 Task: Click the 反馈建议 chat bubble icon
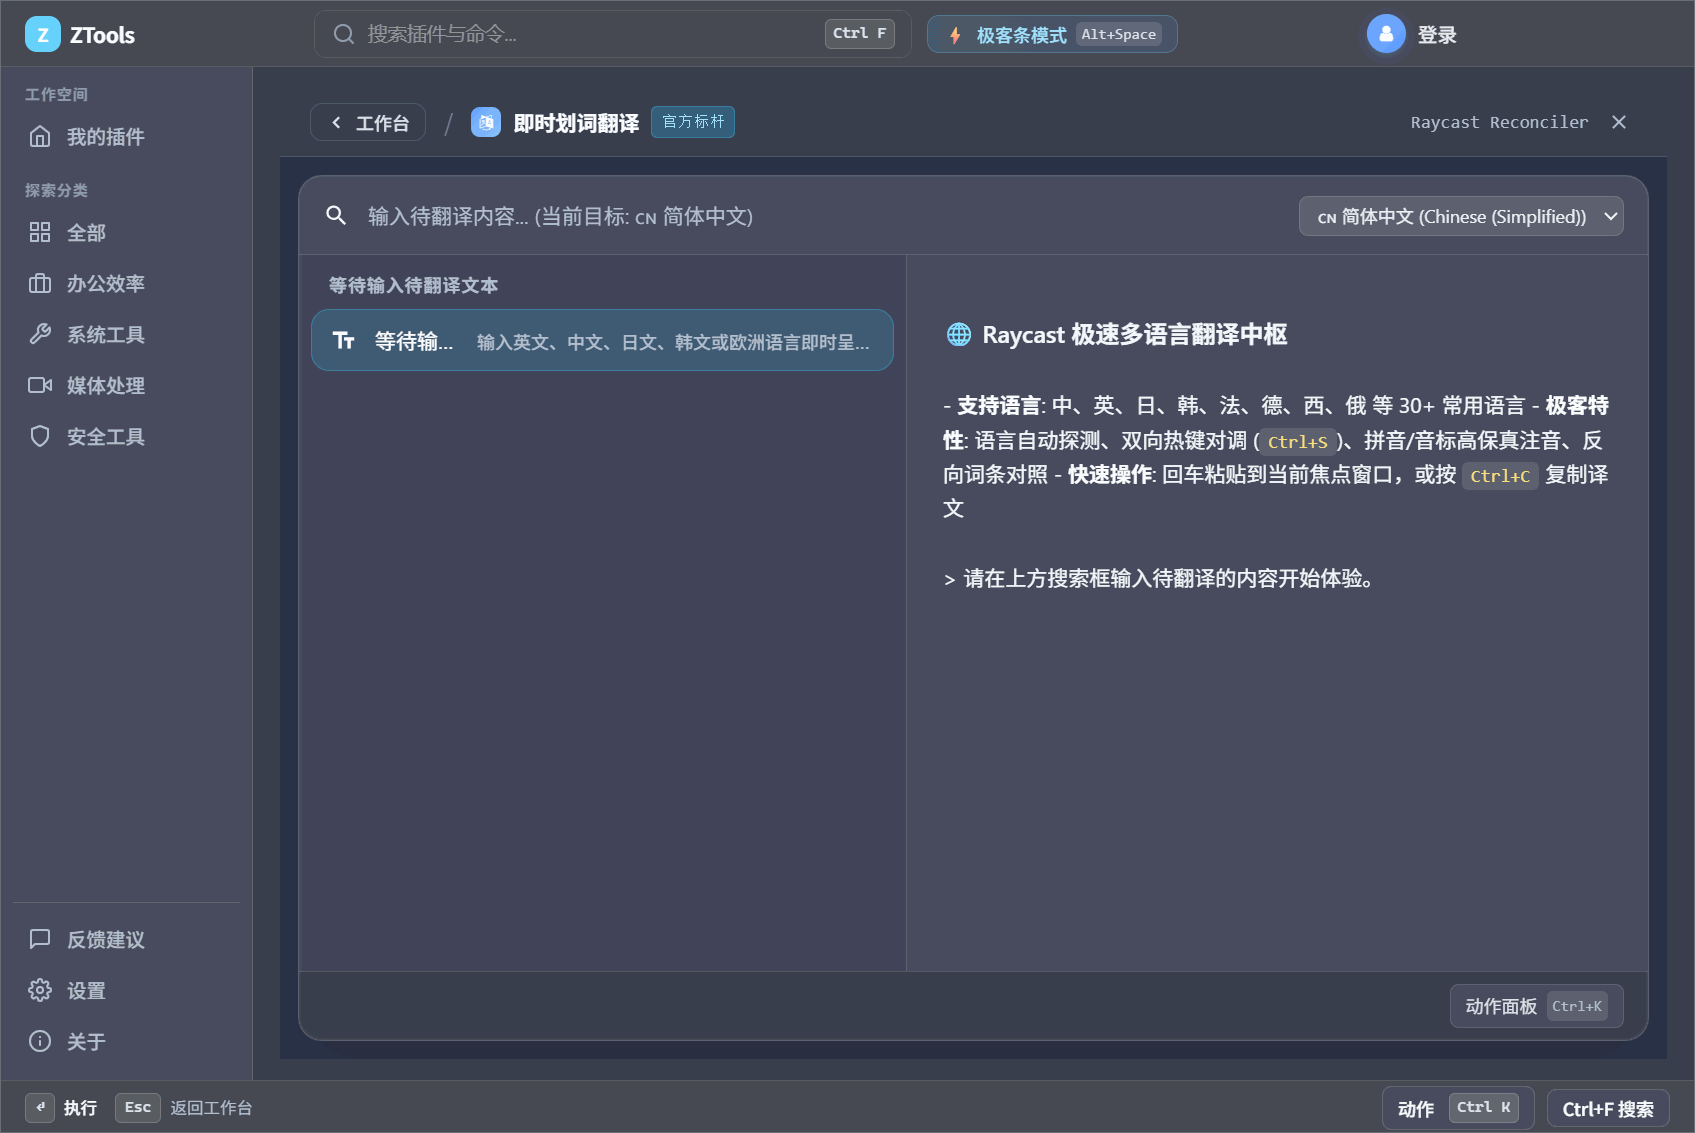(x=40, y=940)
